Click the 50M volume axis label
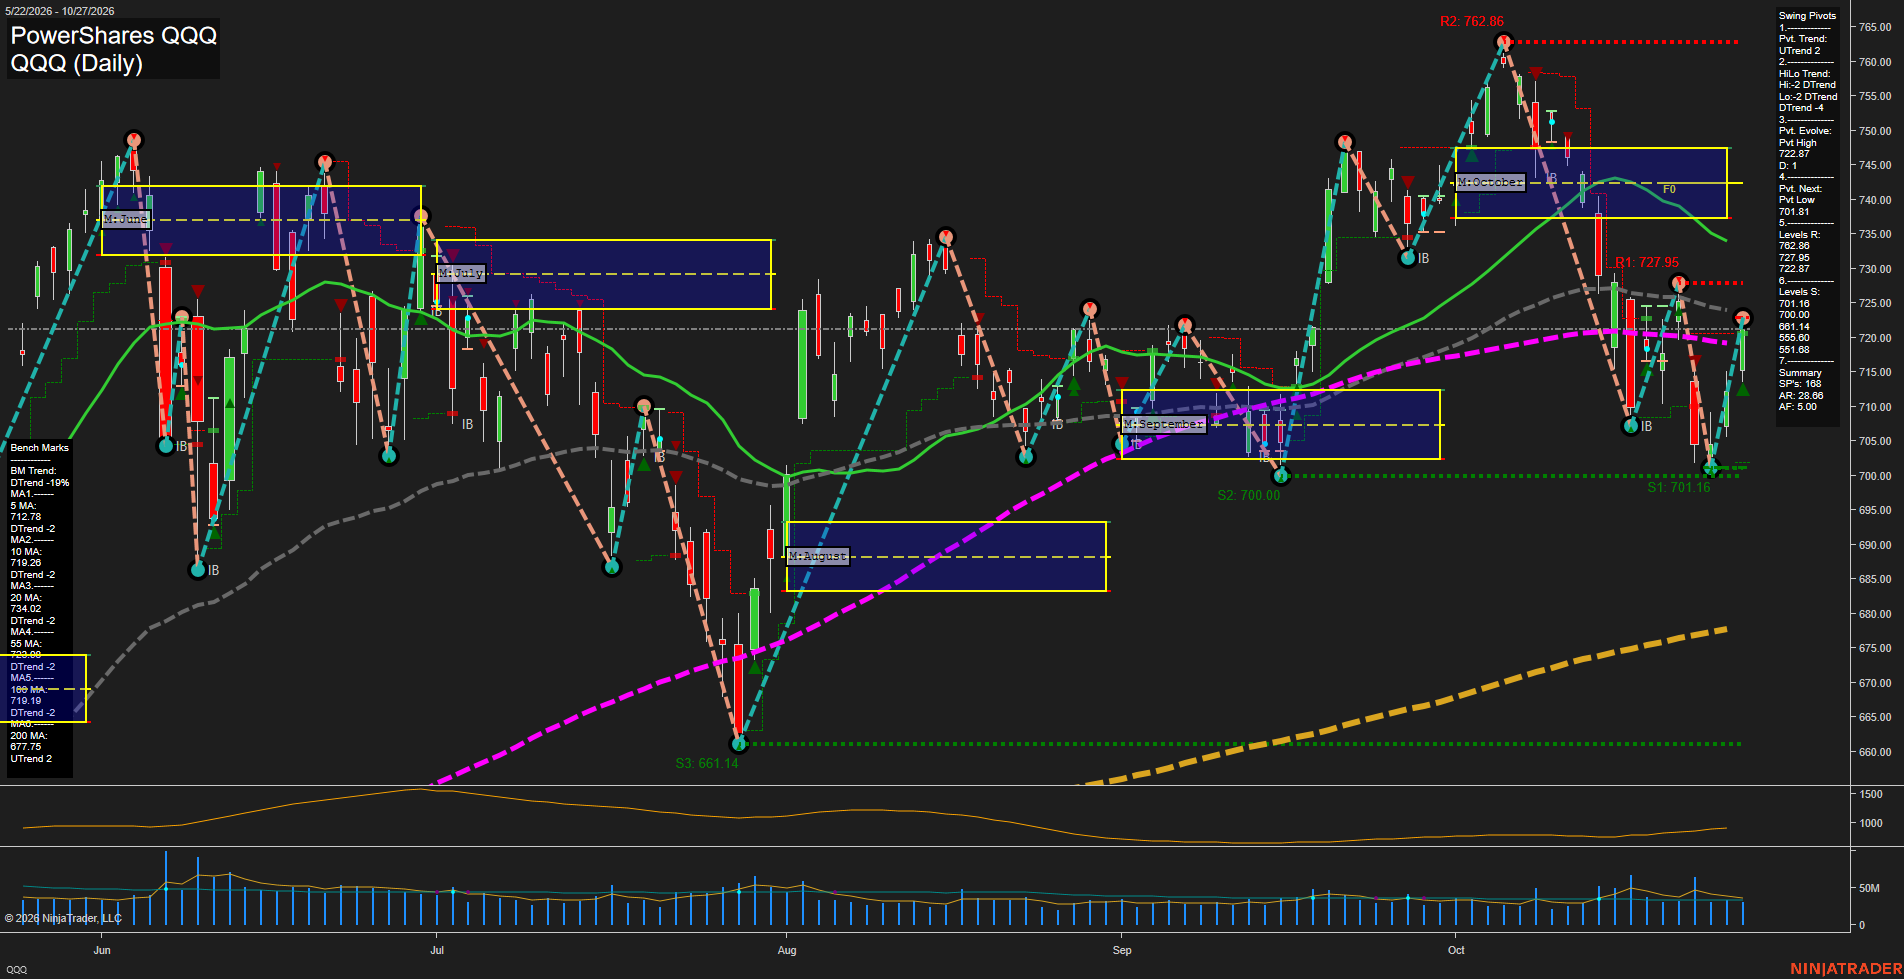The width and height of the screenshot is (1904, 979). [x=1869, y=888]
